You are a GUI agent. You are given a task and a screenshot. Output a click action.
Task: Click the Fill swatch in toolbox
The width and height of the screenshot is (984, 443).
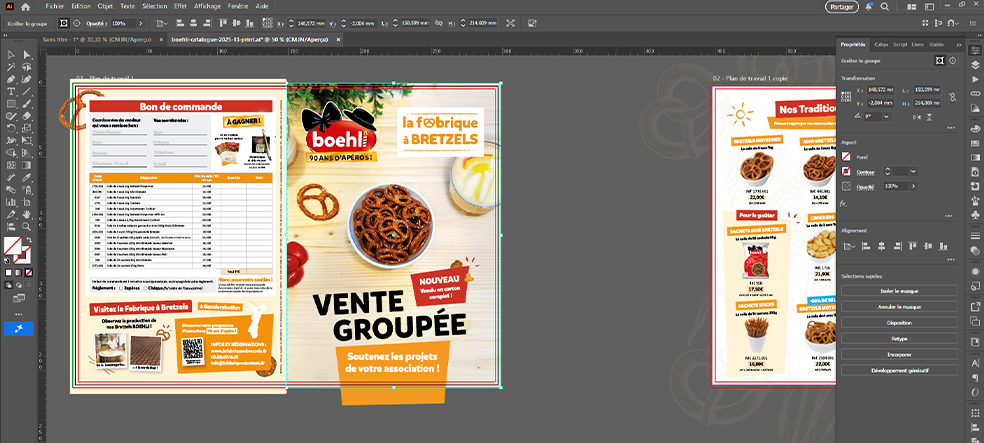[x=12, y=244]
